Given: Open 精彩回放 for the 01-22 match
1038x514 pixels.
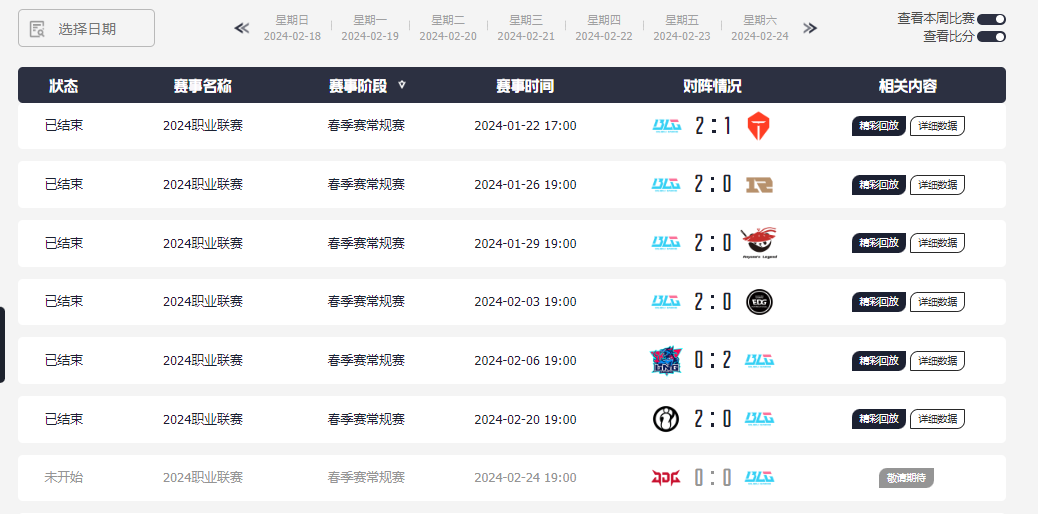Looking at the screenshot, I should [878, 126].
